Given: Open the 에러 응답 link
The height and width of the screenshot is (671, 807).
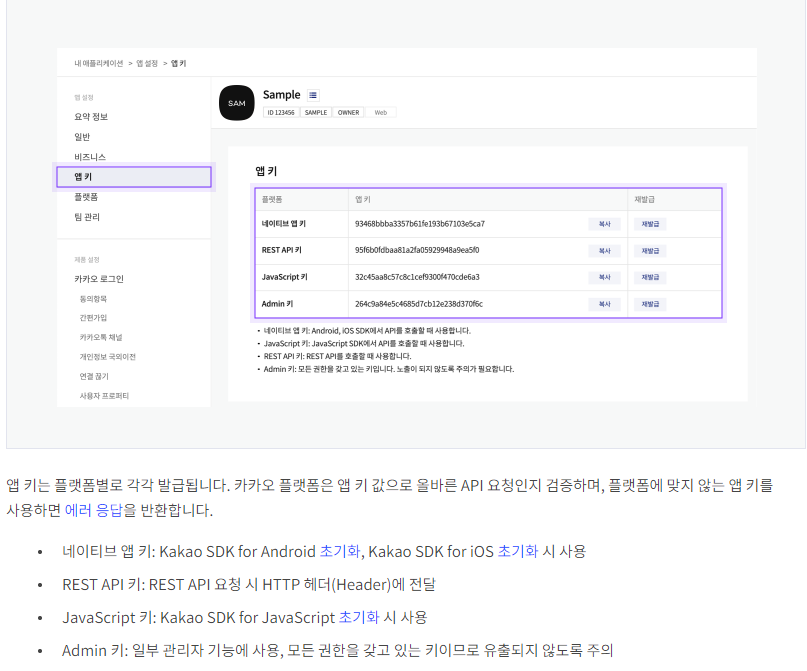Looking at the screenshot, I should (x=94, y=510).
